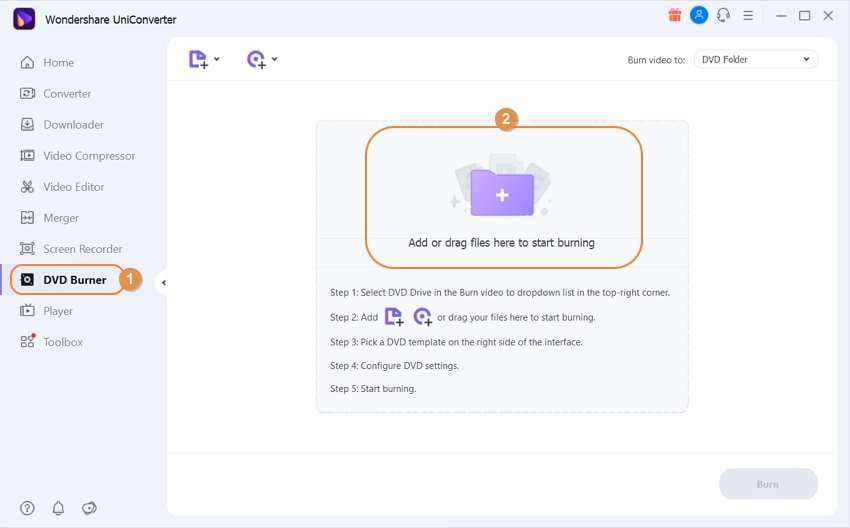
Task: Click the Add Files icon in Step 2
Action: (394, 317)
